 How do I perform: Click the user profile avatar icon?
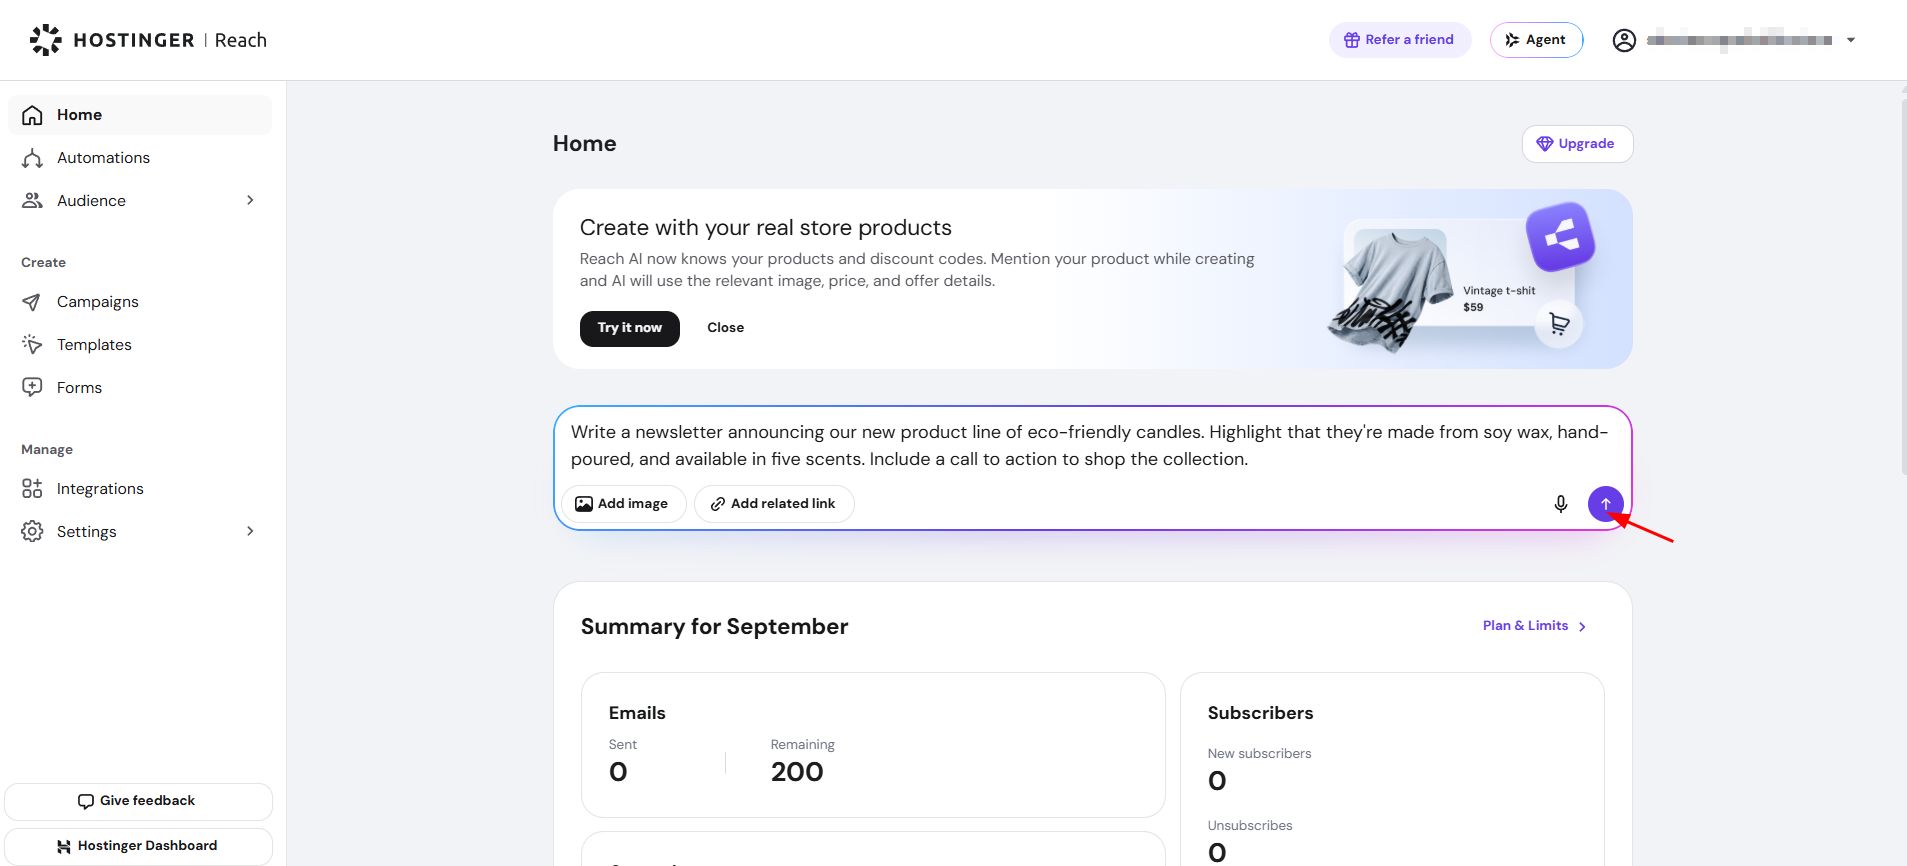tap(1624, 40)
